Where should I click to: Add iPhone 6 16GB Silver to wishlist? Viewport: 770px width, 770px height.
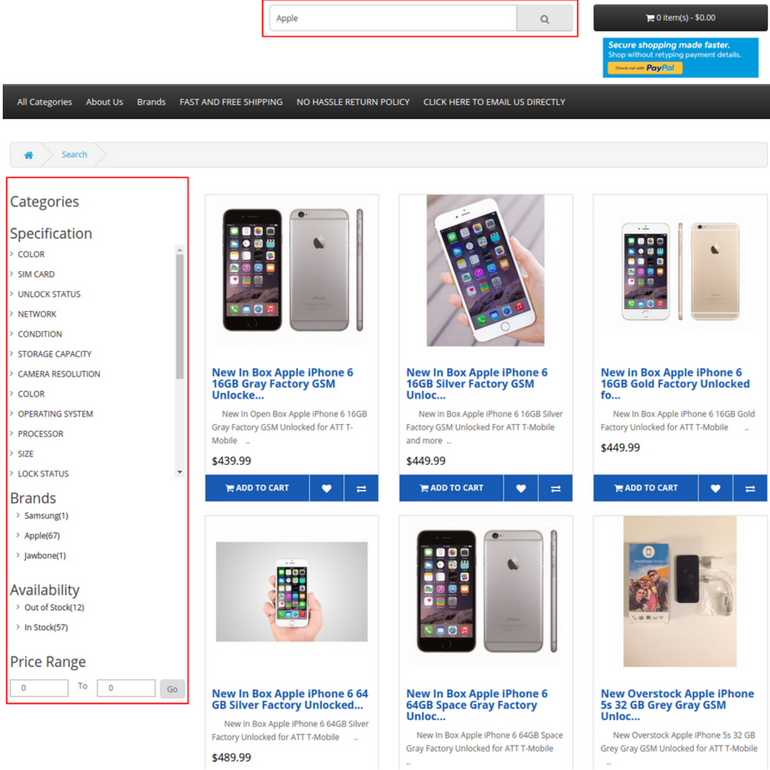[x=521, y=488]
